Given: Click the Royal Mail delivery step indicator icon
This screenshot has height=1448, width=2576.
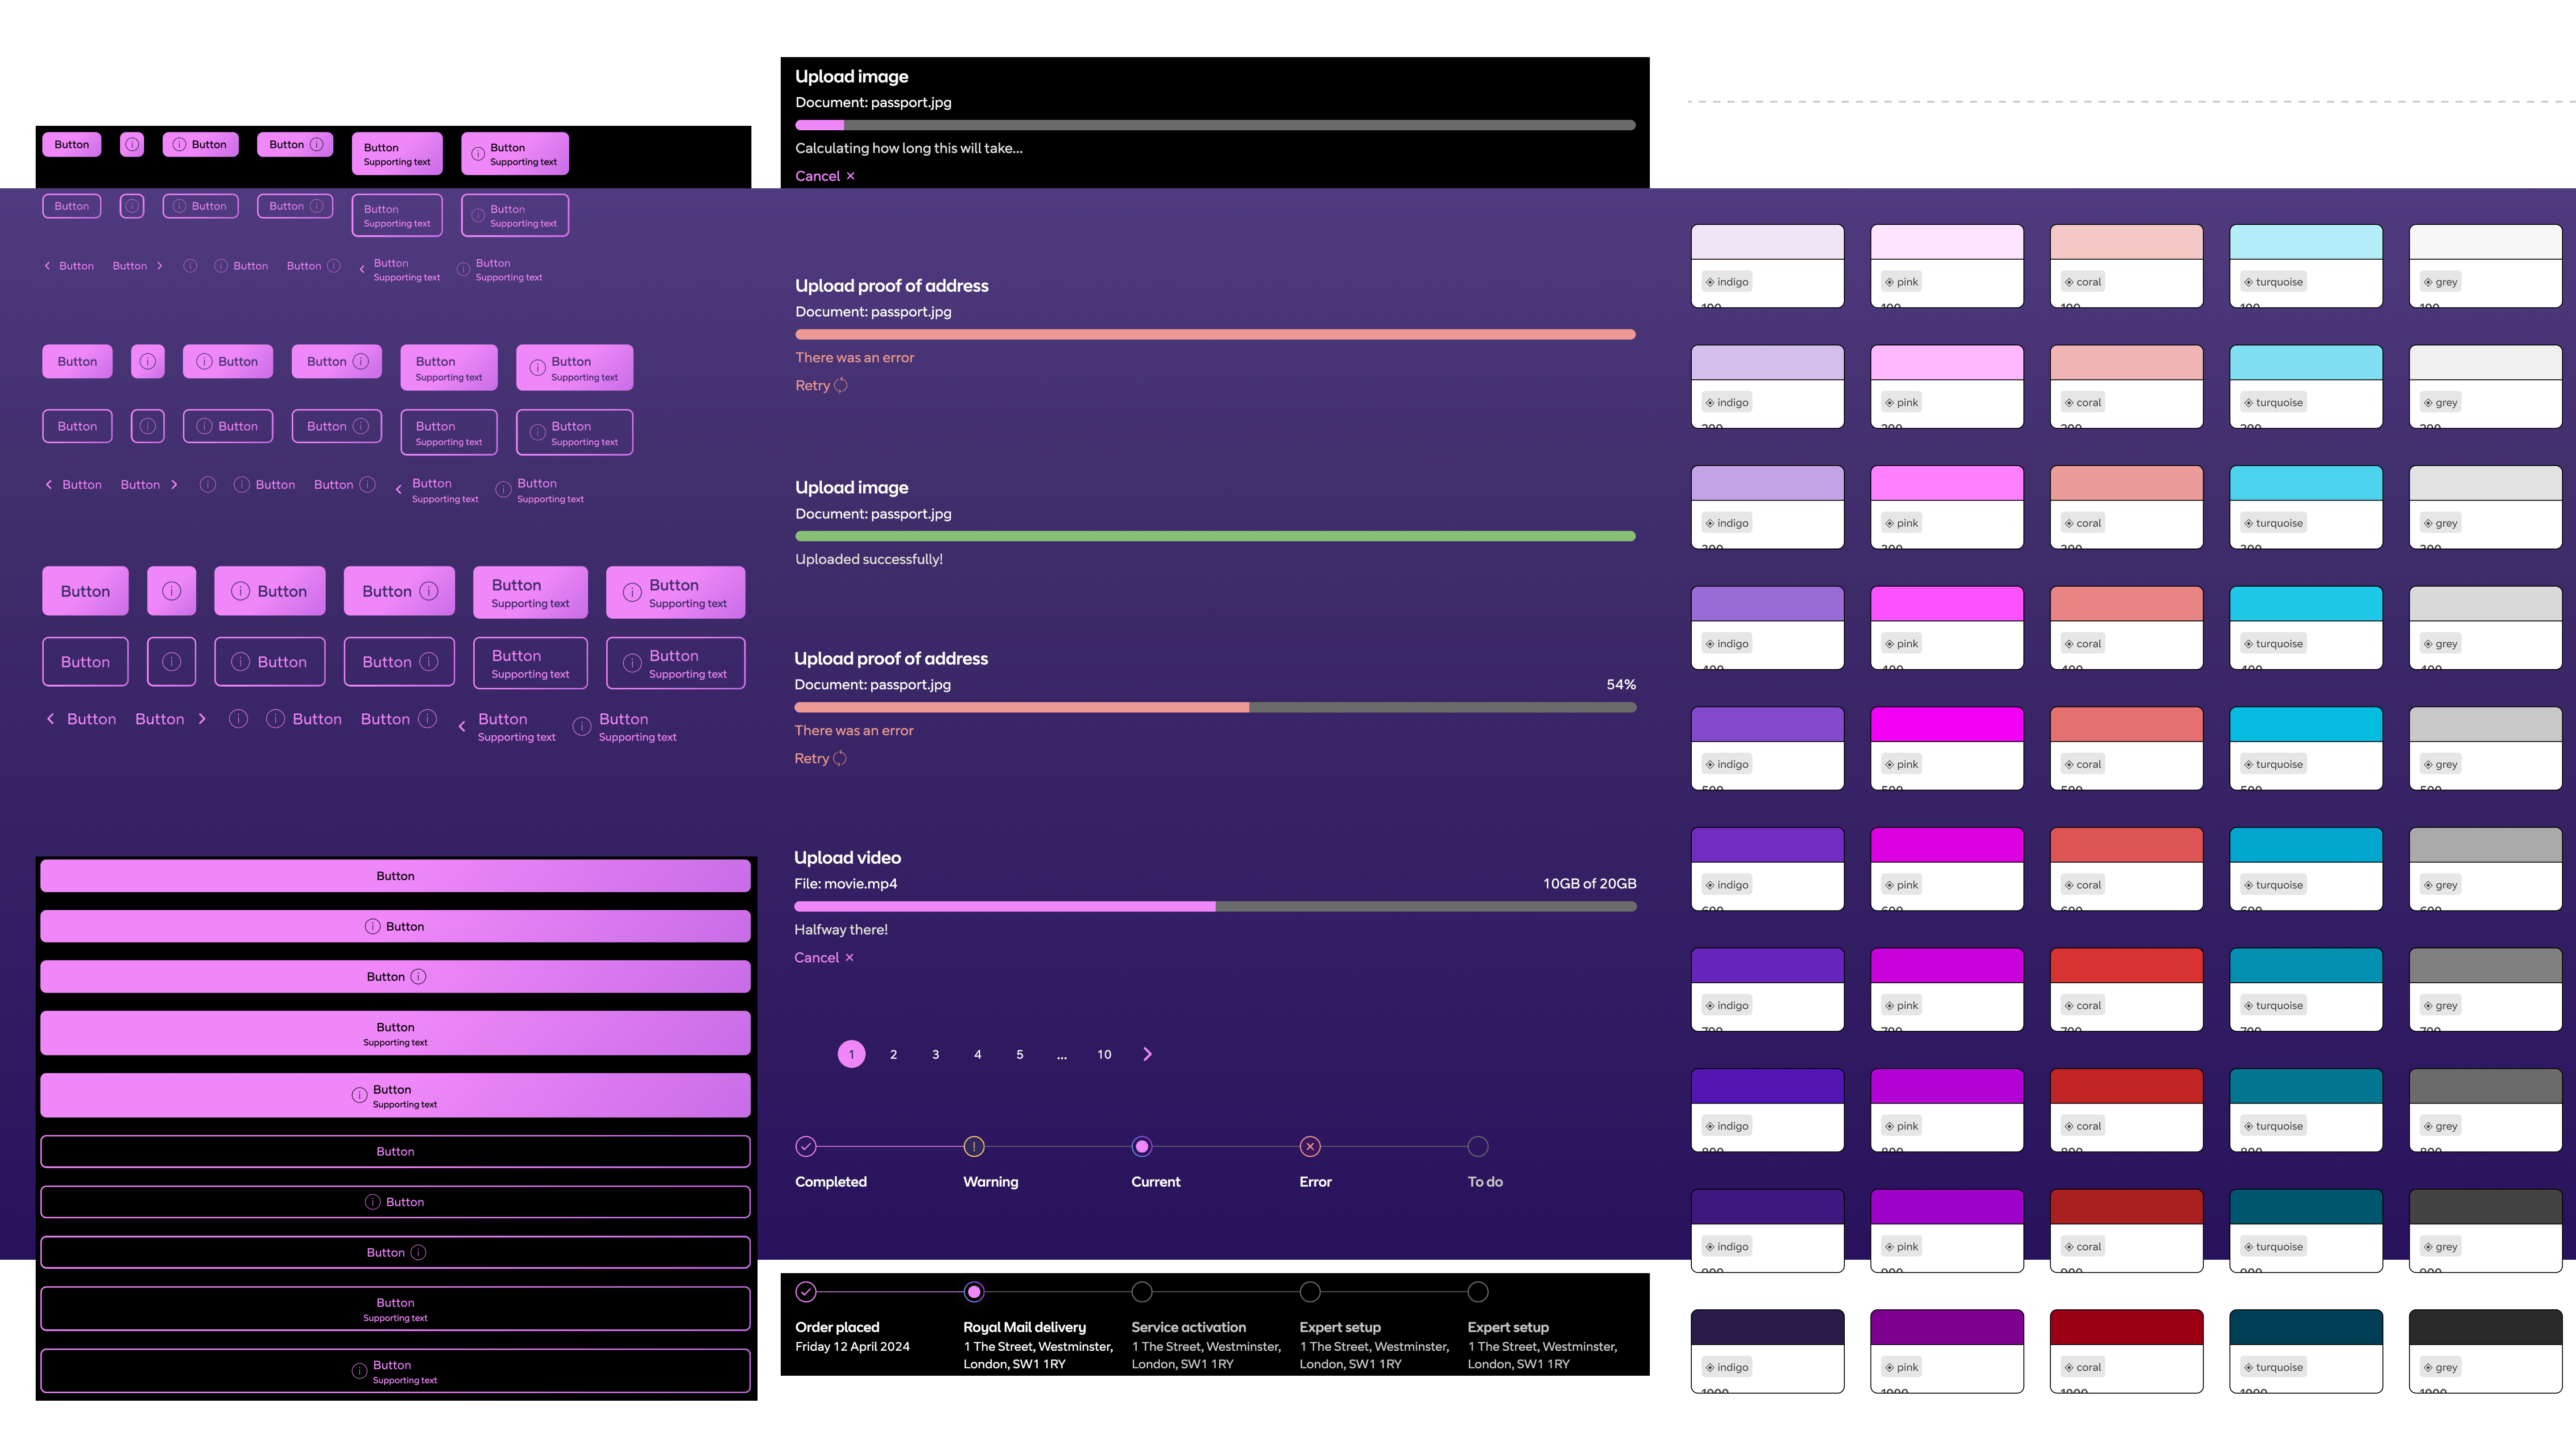Looking at the screenshot, I should (x=973, y=1291).
